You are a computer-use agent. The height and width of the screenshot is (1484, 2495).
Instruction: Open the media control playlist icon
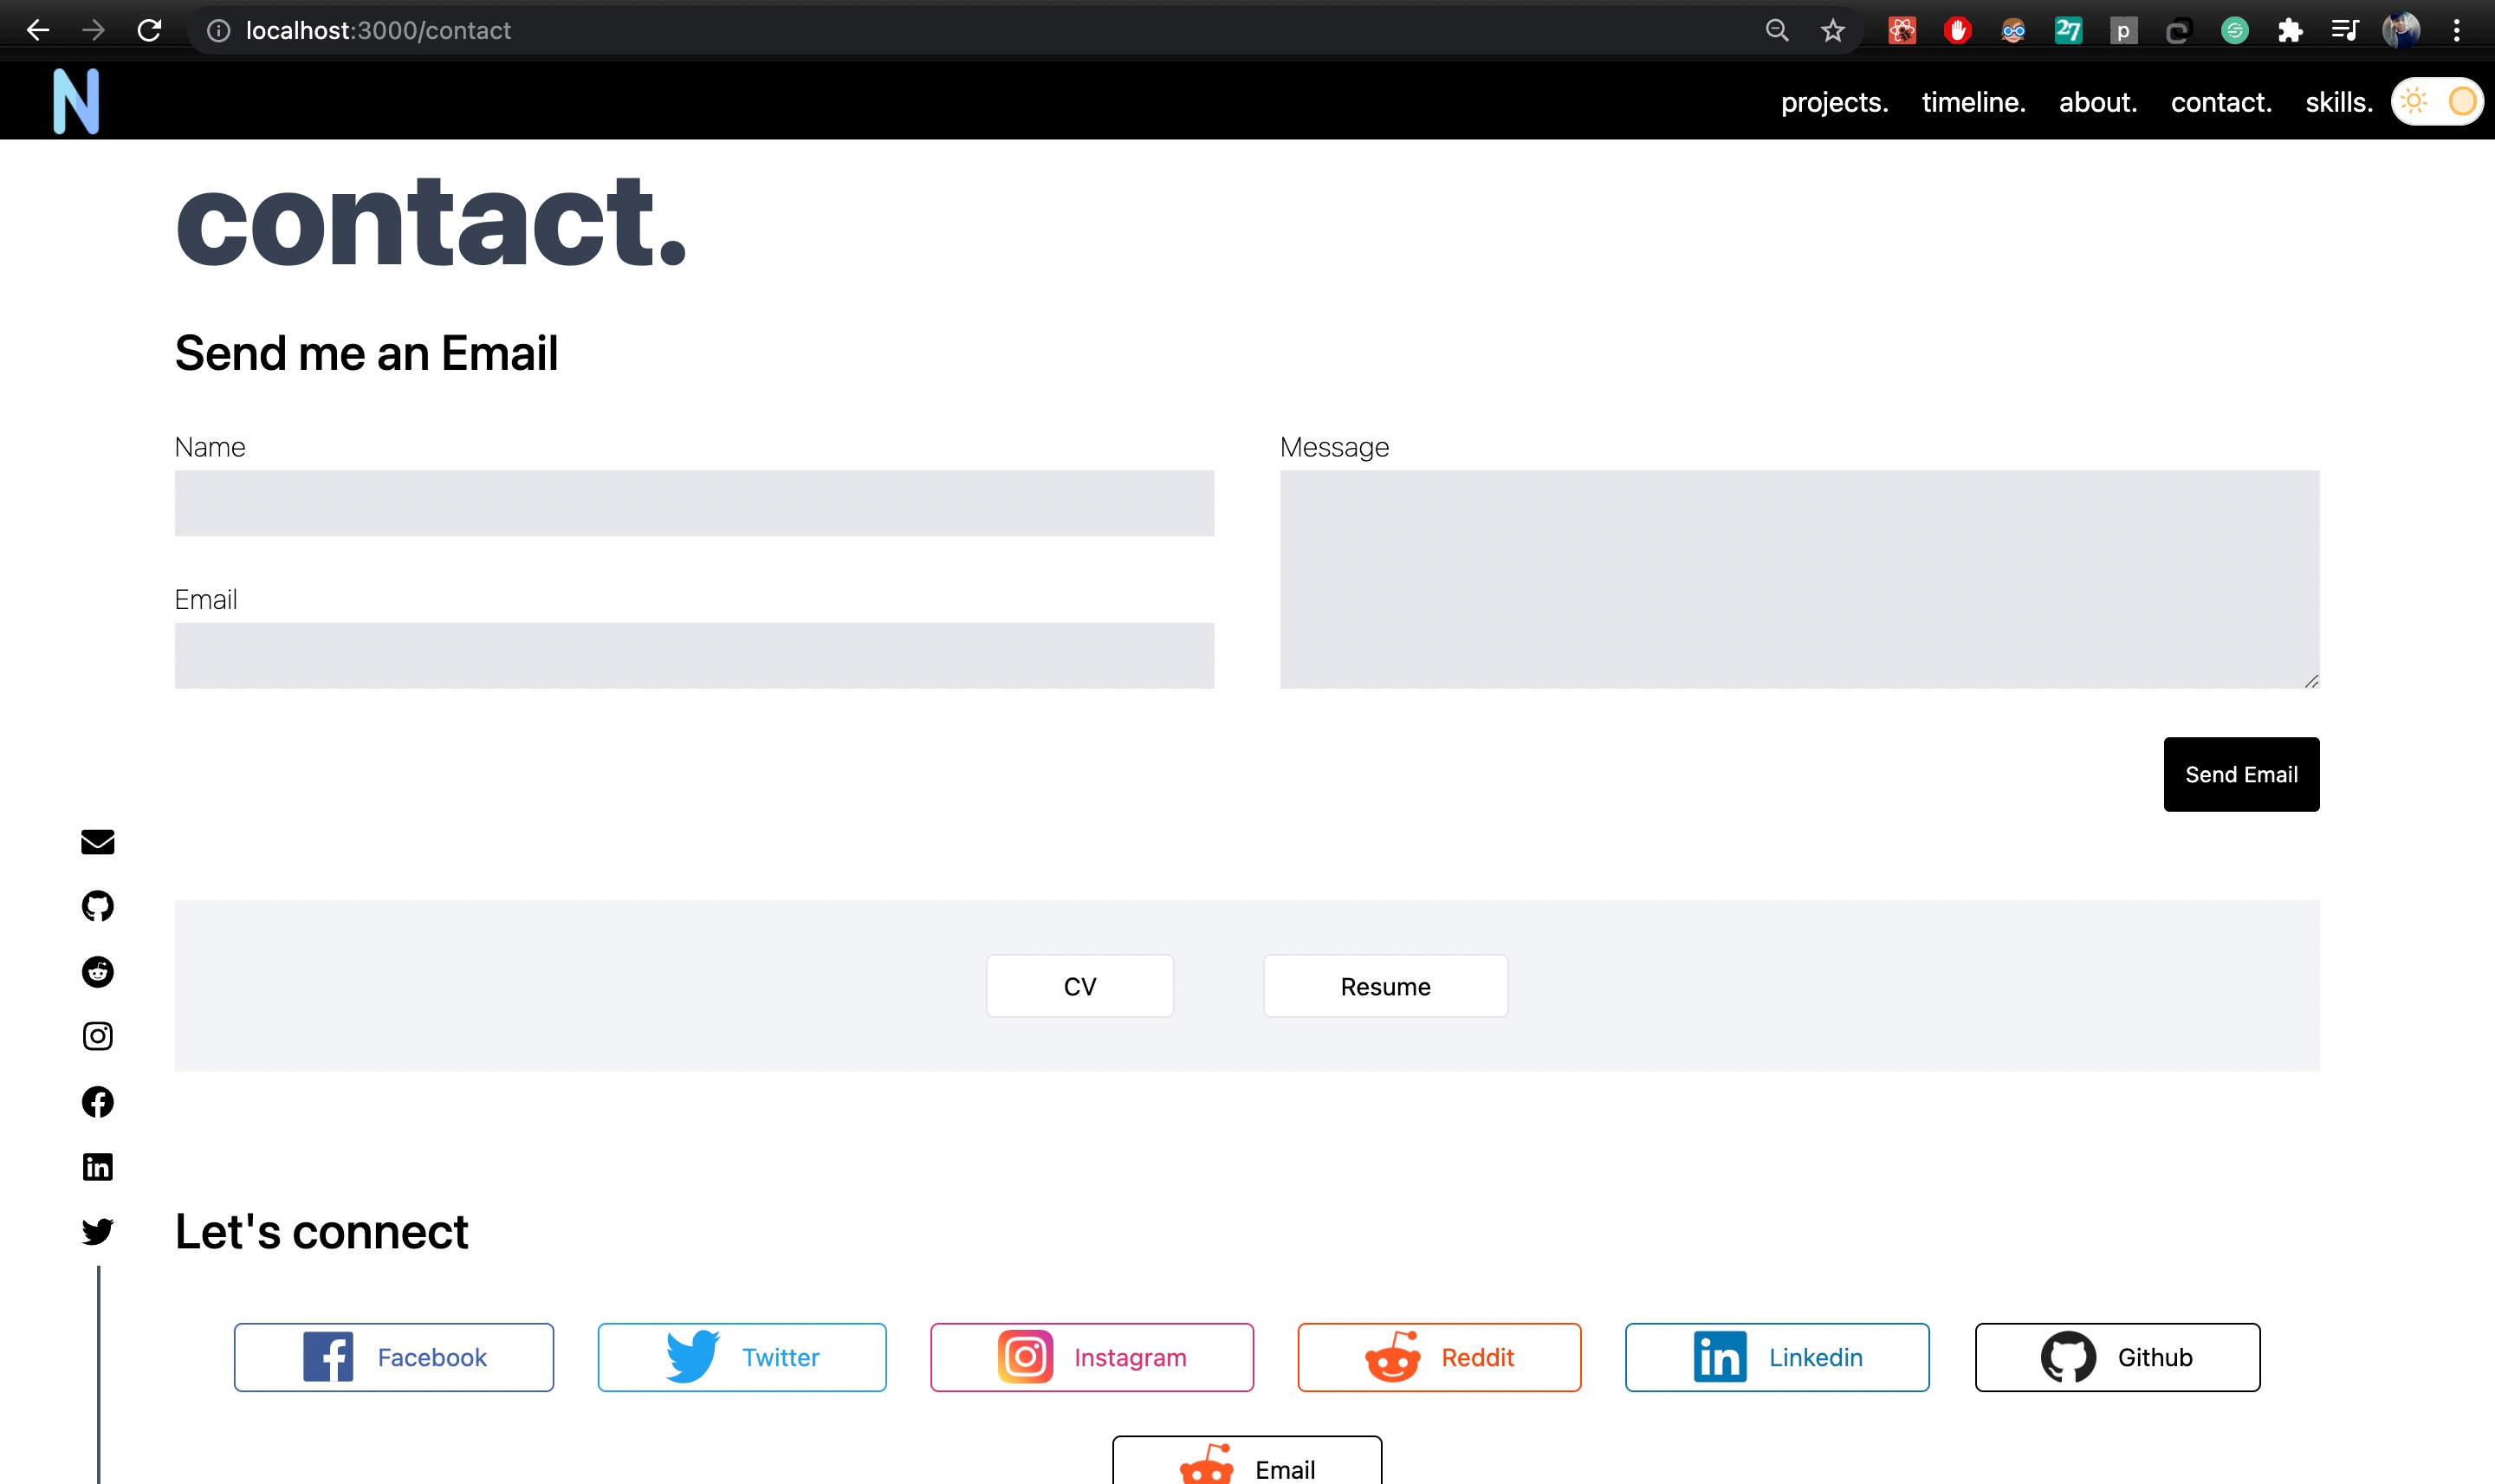point(2345,31)
